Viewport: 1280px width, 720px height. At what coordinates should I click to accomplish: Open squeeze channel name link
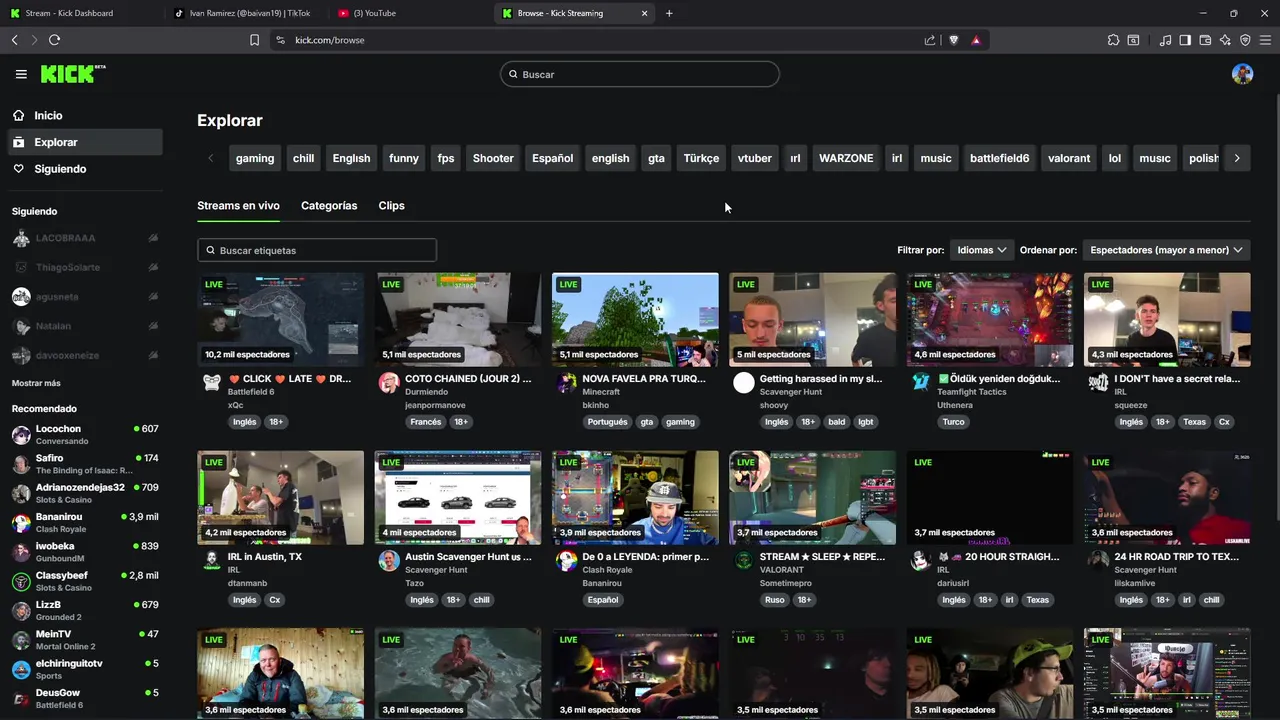click(x=1131, y=405)
